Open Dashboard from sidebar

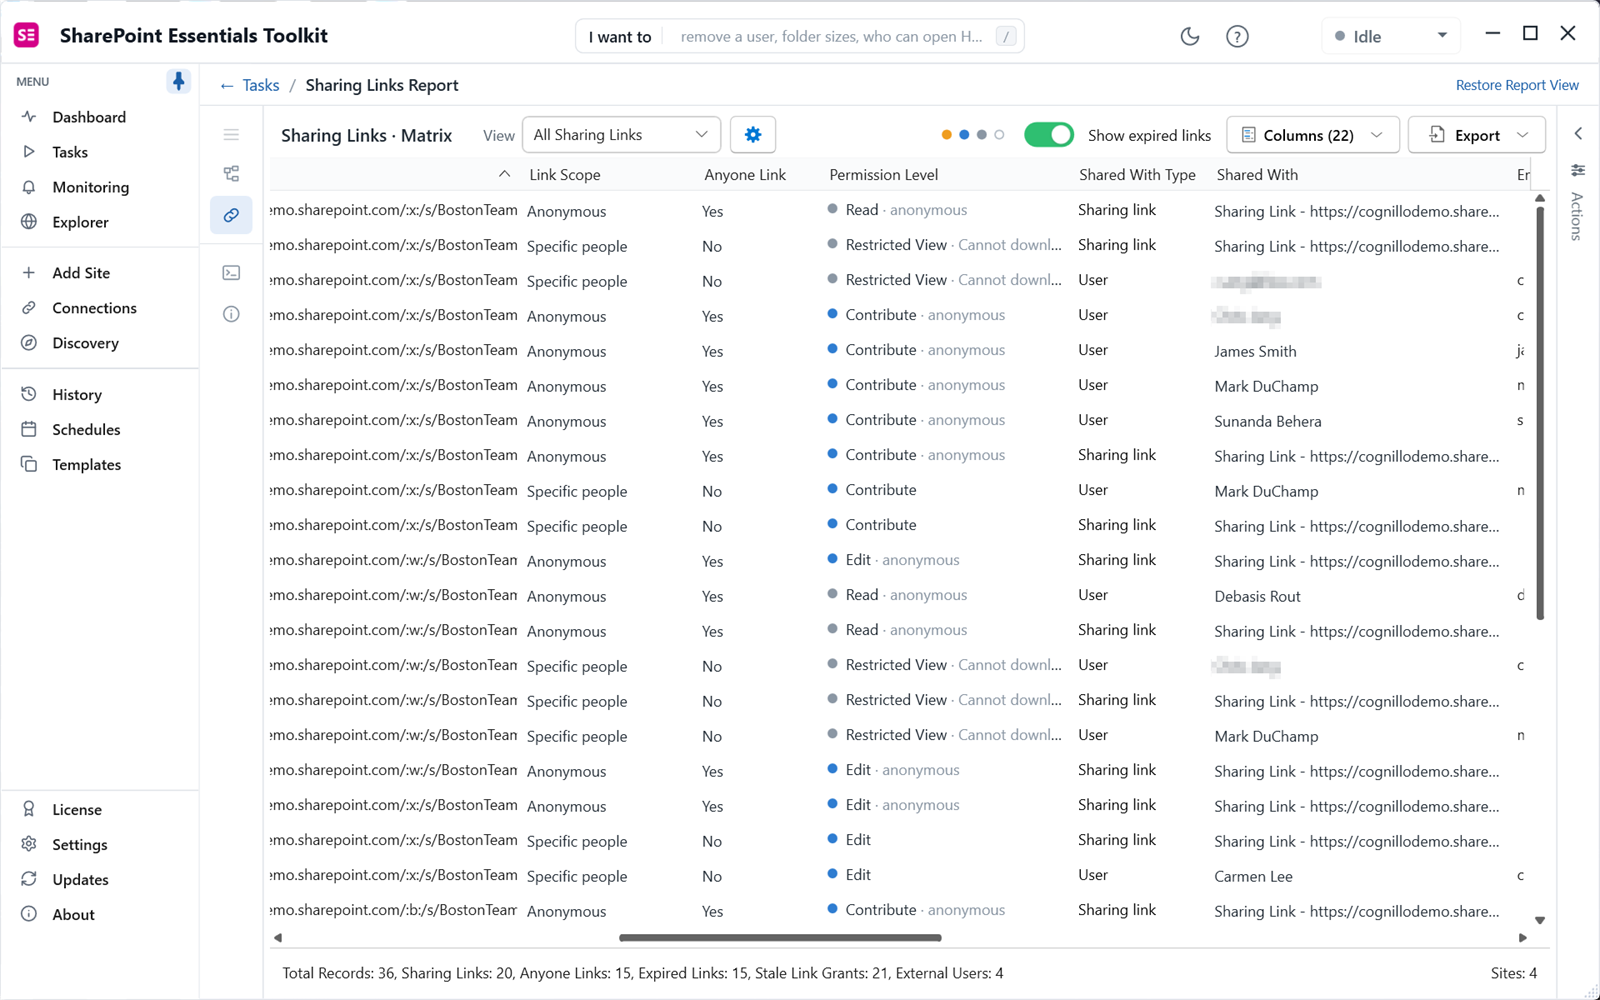point(89,117)
